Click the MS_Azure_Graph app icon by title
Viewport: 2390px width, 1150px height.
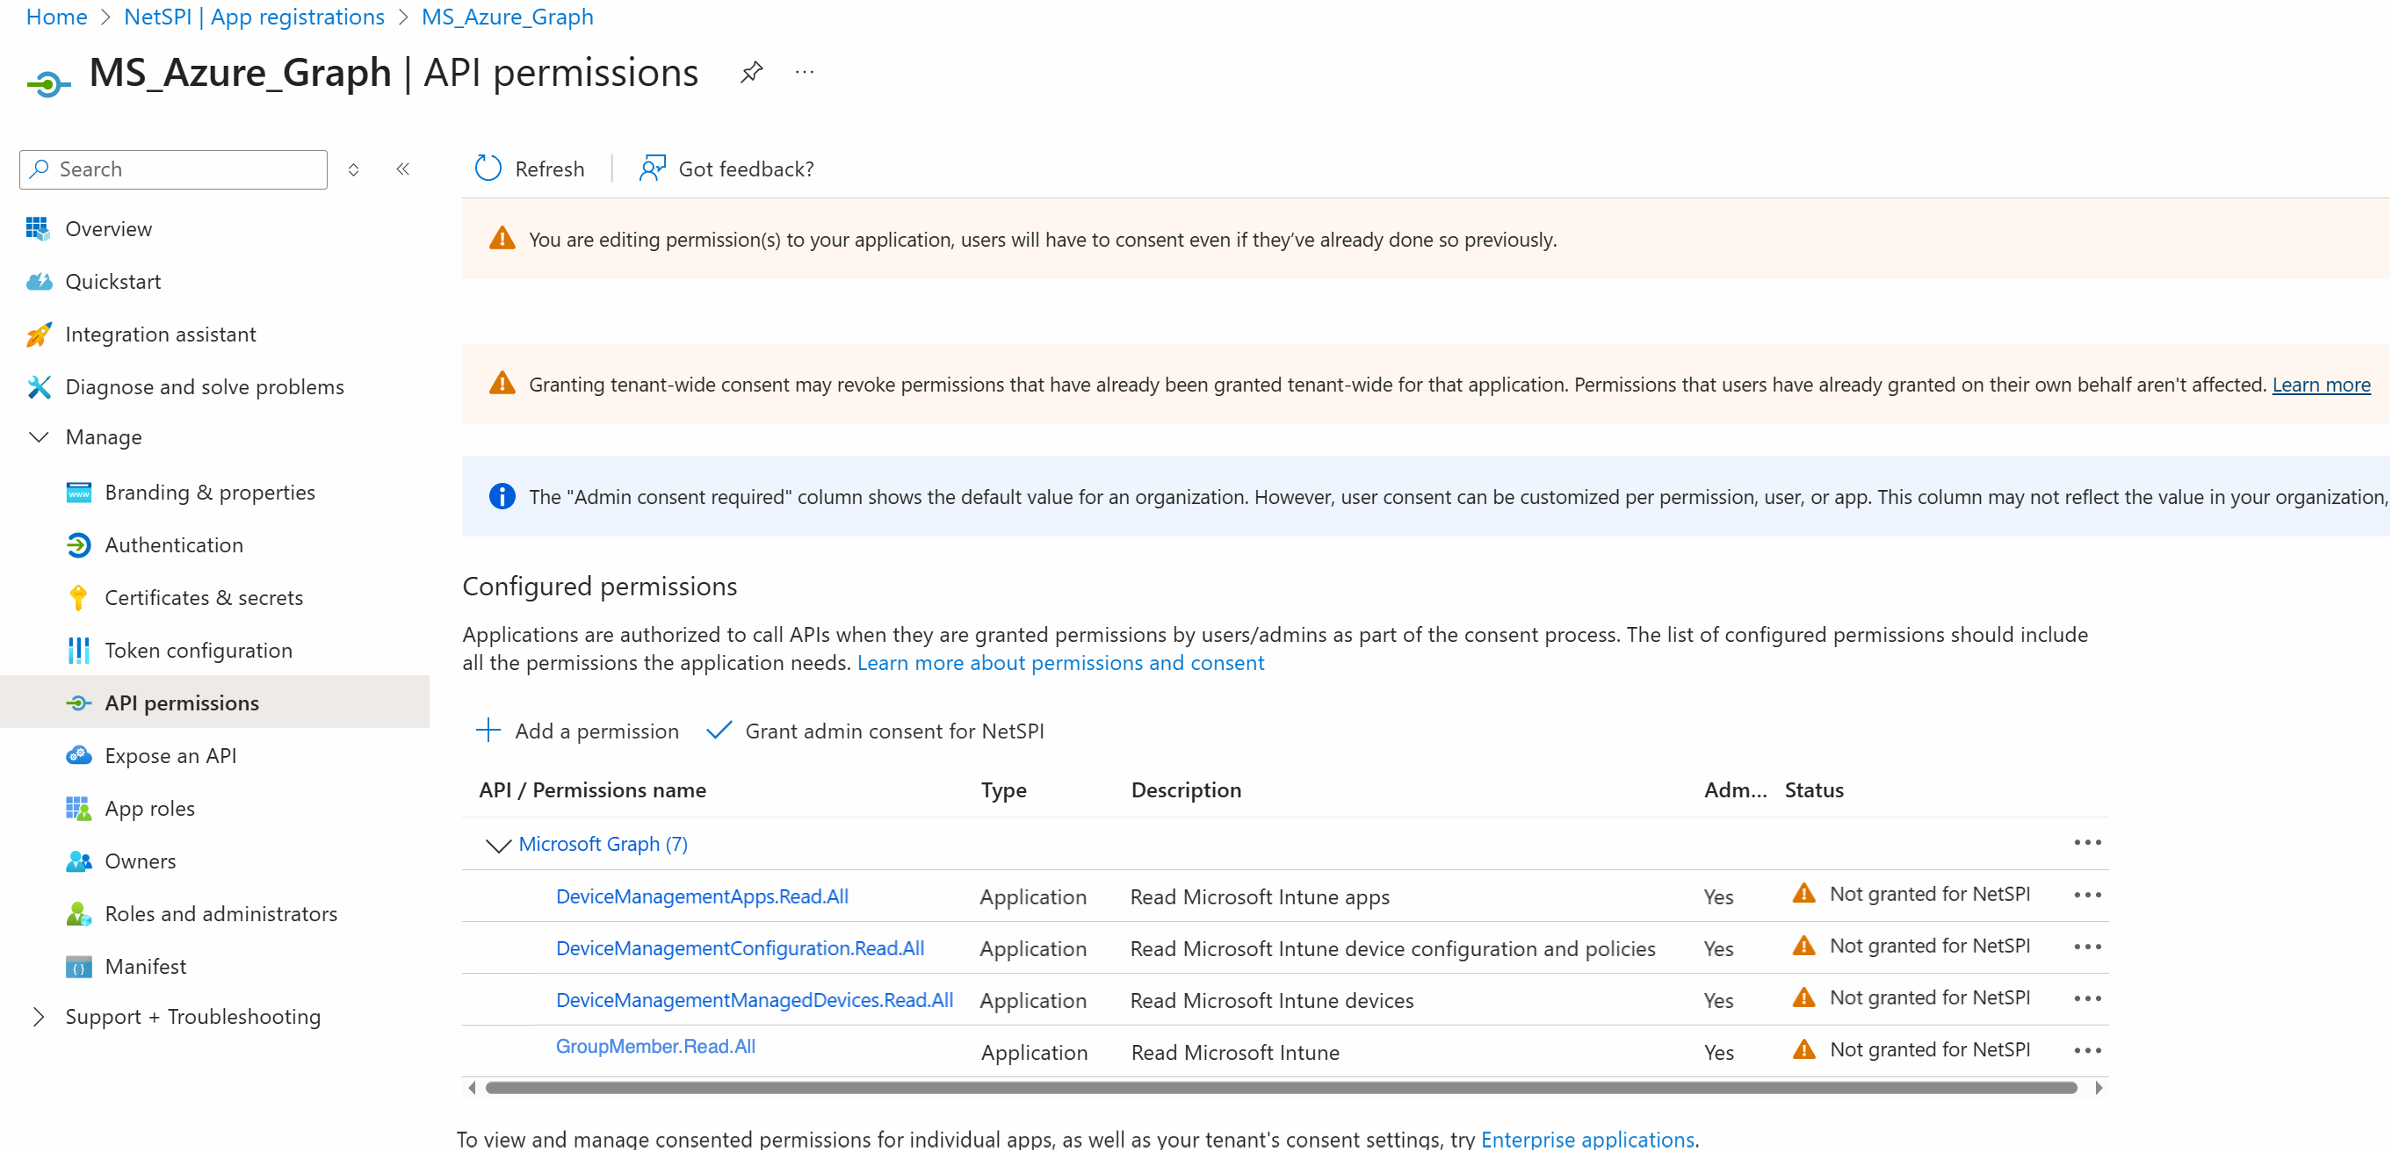[48, 84]
